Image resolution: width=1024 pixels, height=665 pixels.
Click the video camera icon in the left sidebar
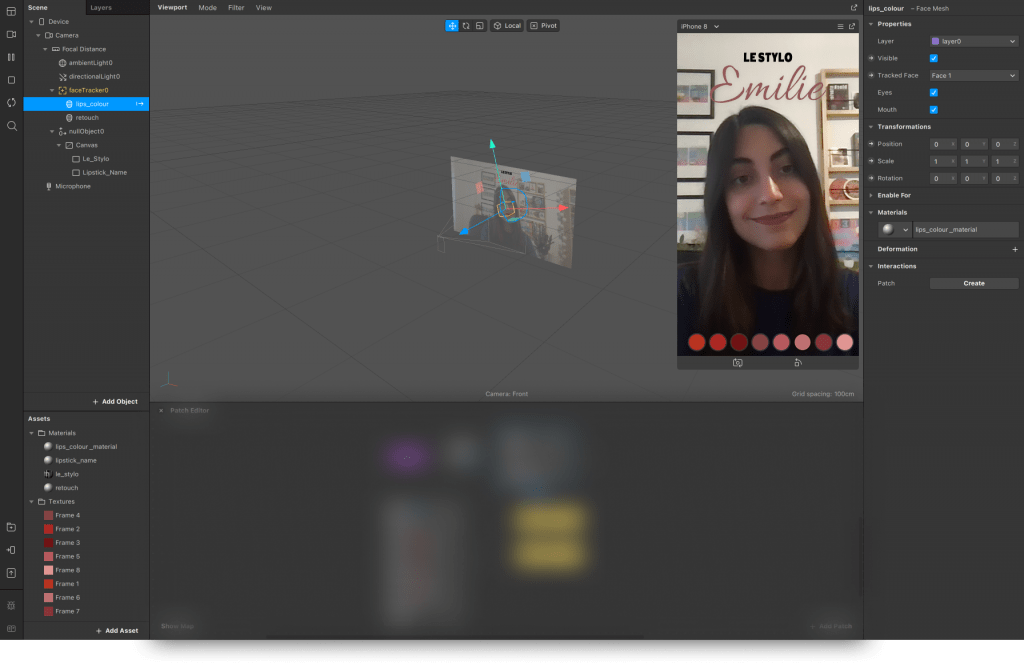point(11,34)
